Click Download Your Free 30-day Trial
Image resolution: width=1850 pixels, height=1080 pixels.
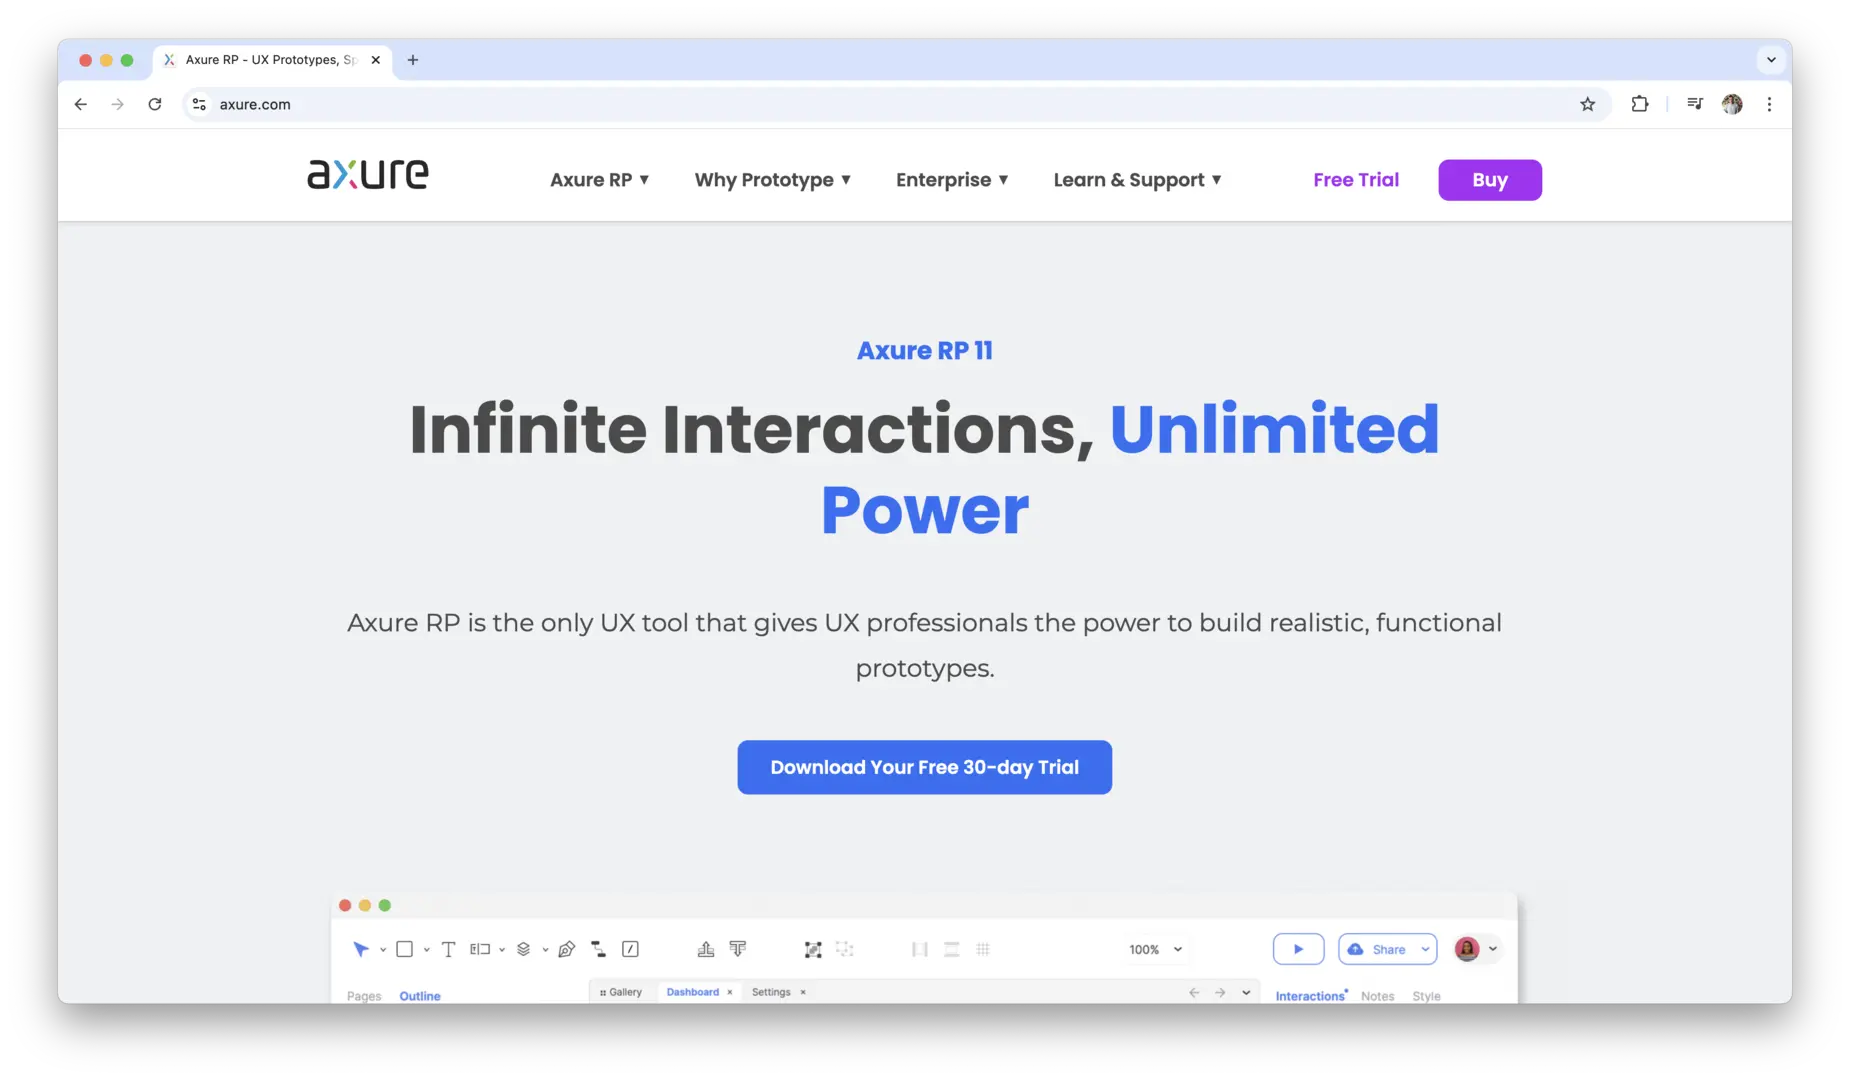(x=924, y=767)
